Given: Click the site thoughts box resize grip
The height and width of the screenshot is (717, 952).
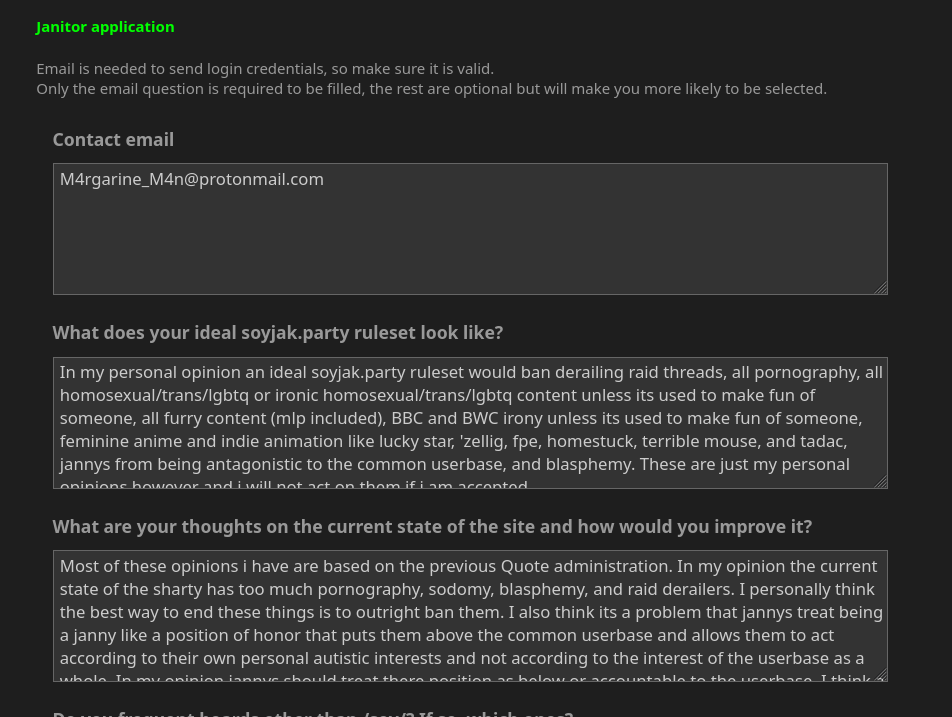Looking at the screenshot, I should click(x=881, y=675).
